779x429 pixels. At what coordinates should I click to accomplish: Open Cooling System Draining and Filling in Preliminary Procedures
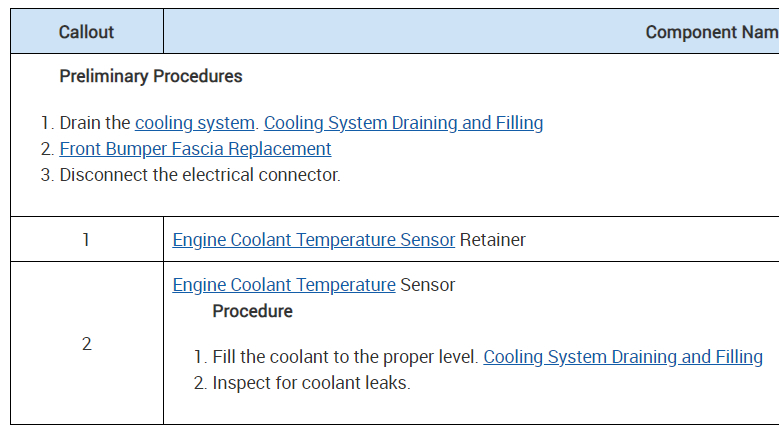[403, 123]
